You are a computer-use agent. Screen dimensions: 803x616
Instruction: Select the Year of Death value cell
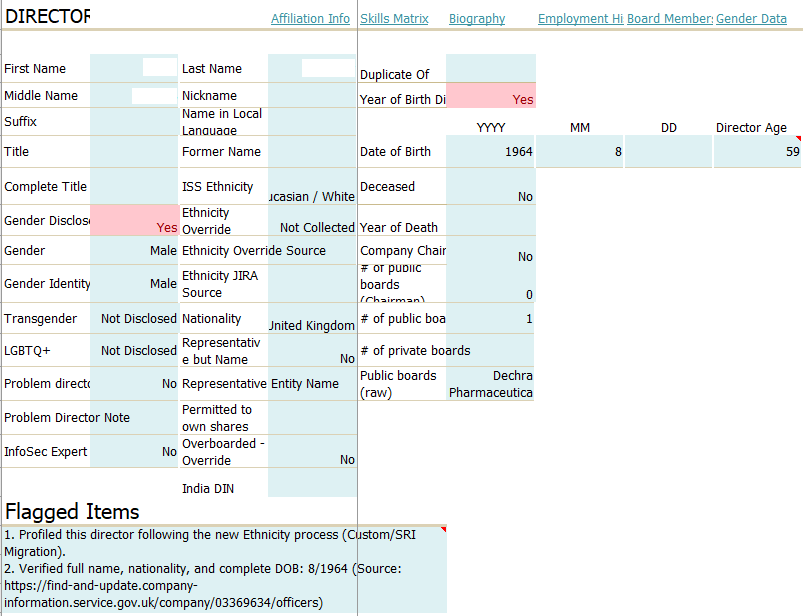tap(491, 220)
